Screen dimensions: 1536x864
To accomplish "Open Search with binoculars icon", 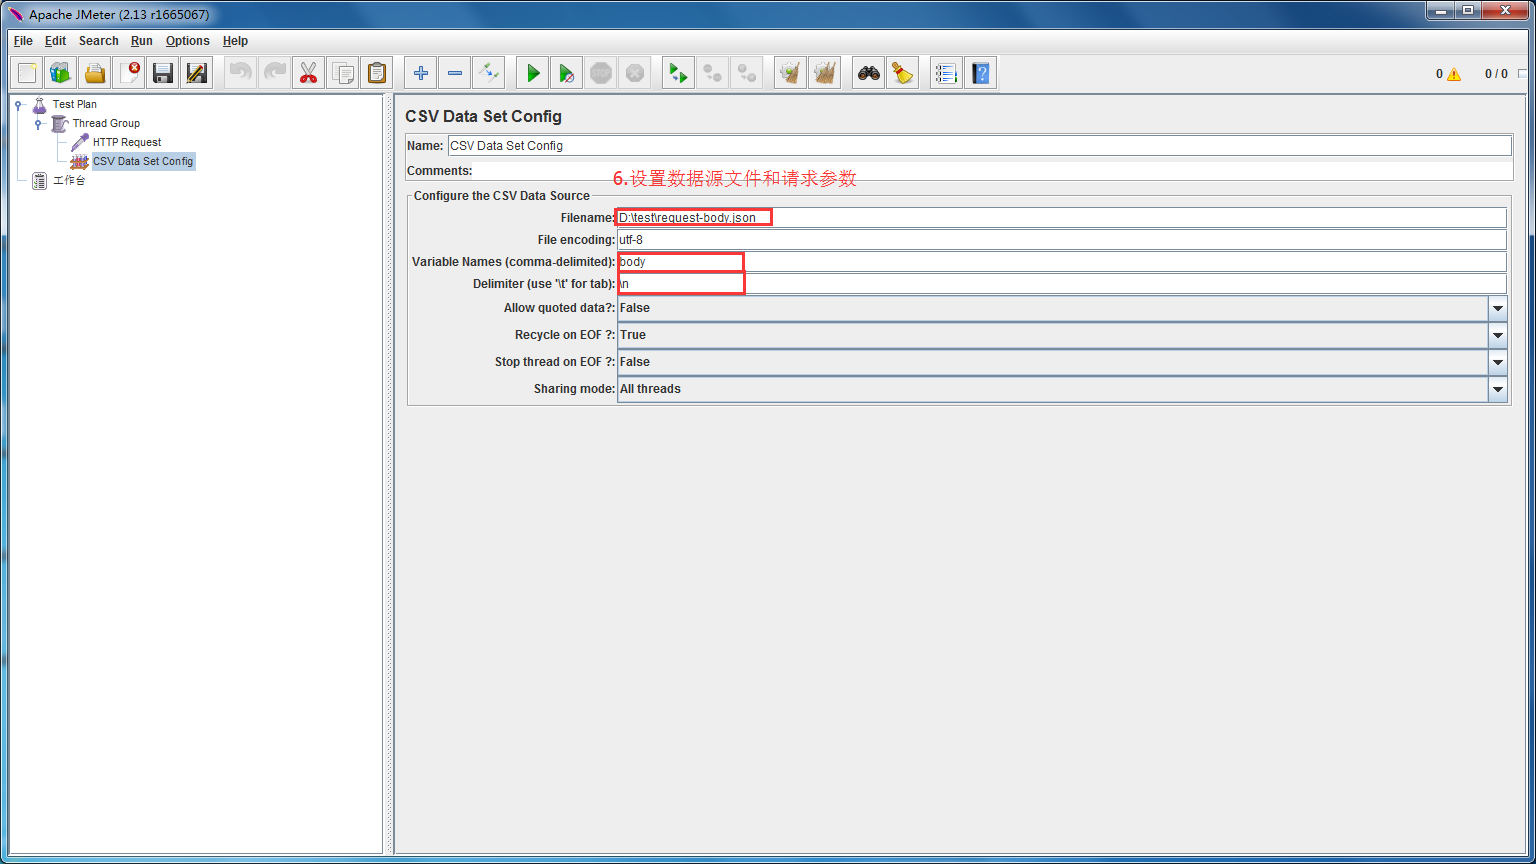I will 869,73.
